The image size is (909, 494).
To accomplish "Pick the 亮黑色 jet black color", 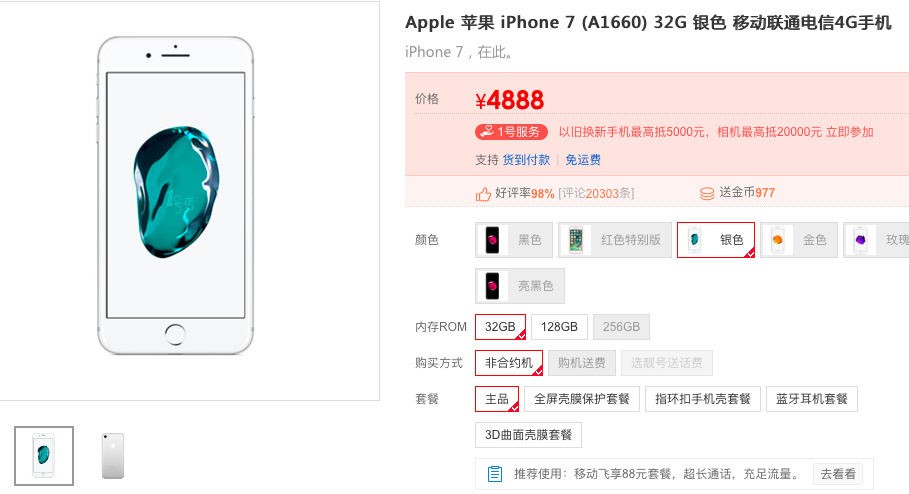I will pyautogui.click(x=519, y=286).
